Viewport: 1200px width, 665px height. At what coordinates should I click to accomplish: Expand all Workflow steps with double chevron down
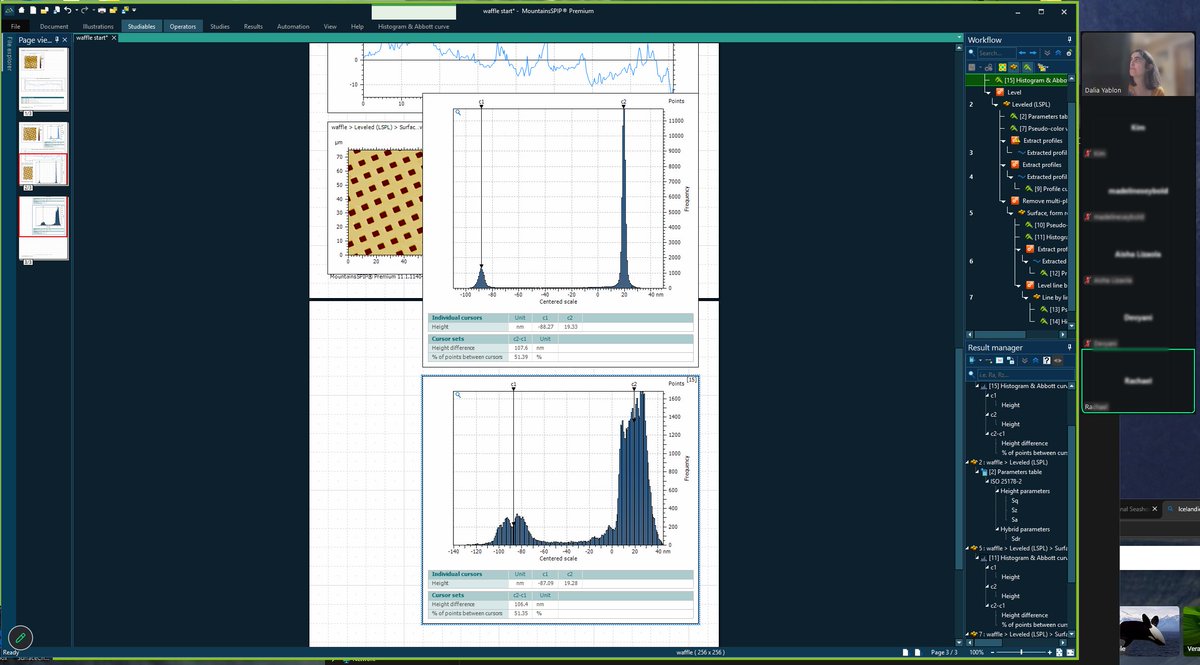tap(1046, 53)
